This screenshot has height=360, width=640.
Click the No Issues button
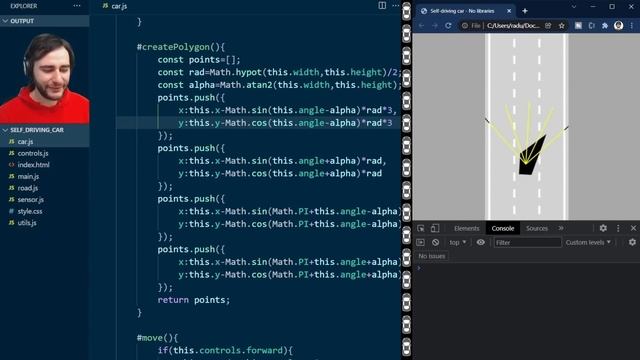coord(431,256)
